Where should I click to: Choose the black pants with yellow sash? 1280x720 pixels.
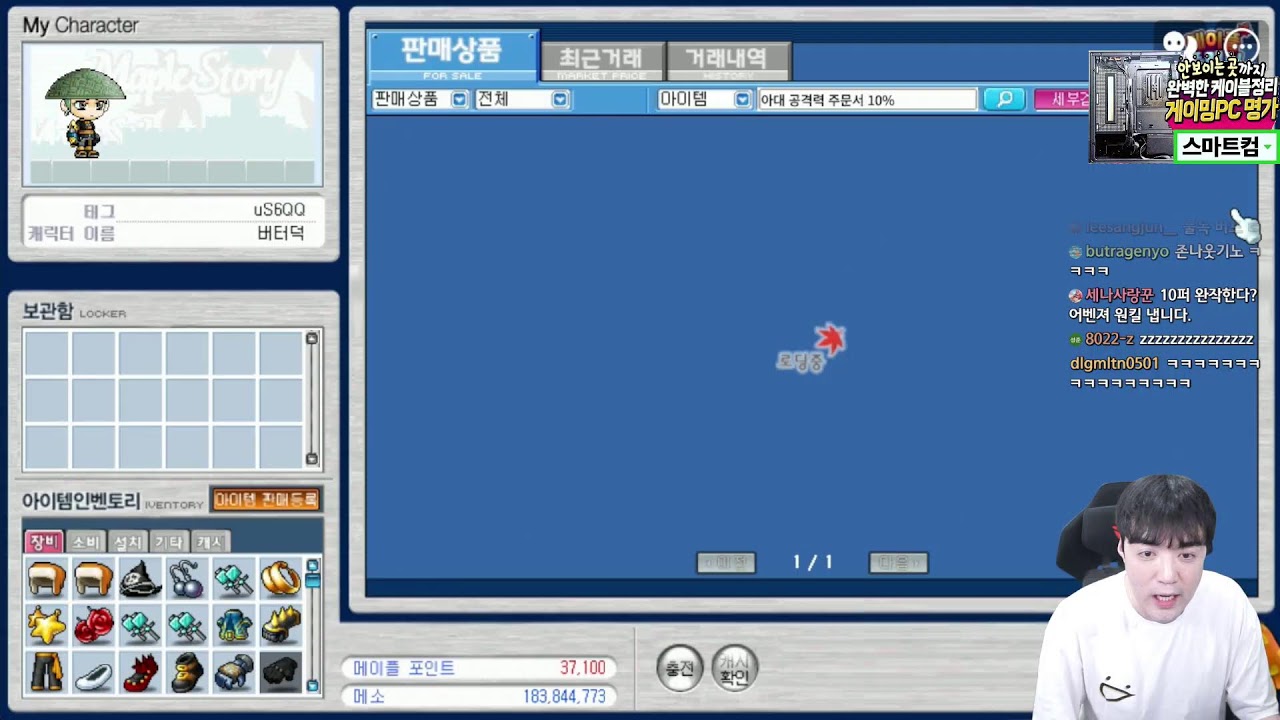46,672
